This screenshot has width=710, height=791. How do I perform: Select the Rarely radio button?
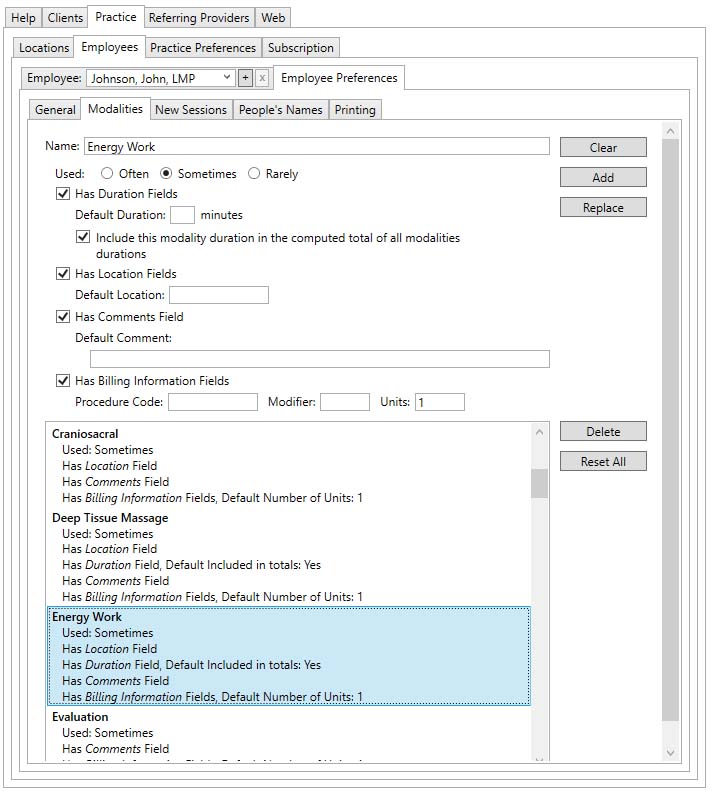[x=254, y=174]
